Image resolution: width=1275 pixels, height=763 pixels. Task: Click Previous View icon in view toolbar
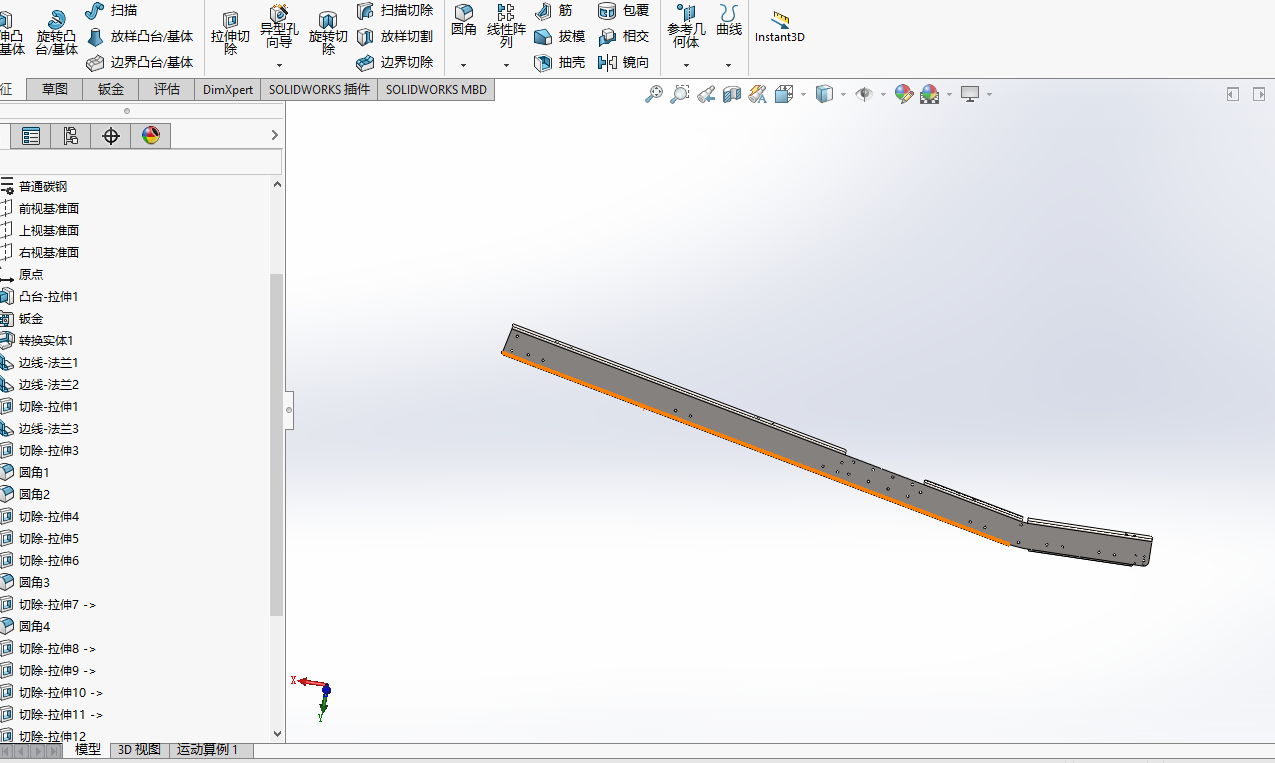706,94
